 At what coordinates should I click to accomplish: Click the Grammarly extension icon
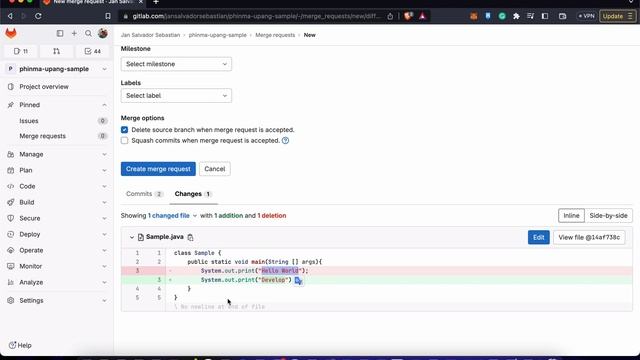tap(502, 16)
